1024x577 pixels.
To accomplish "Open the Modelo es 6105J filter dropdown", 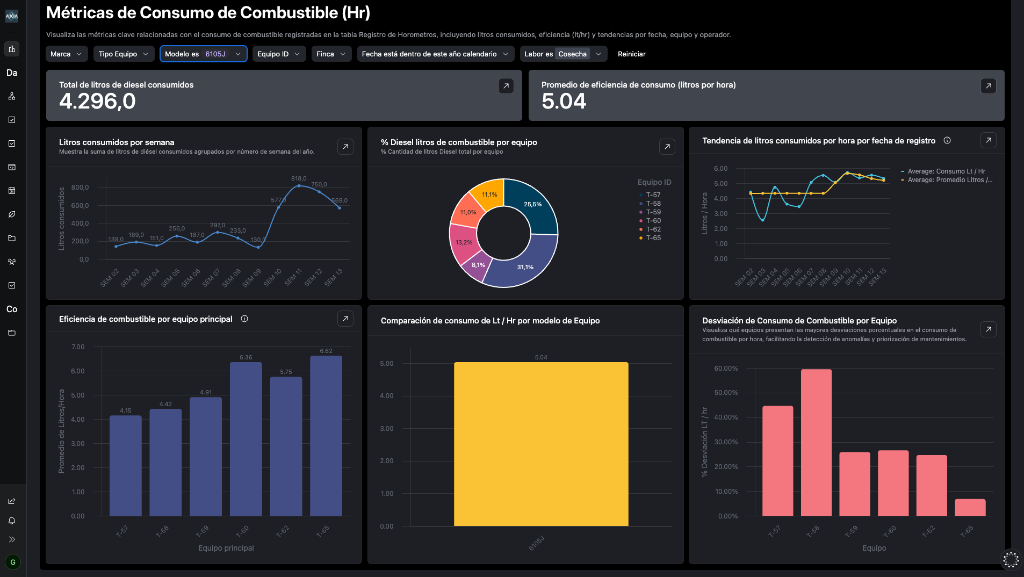I will click(203, 54).
